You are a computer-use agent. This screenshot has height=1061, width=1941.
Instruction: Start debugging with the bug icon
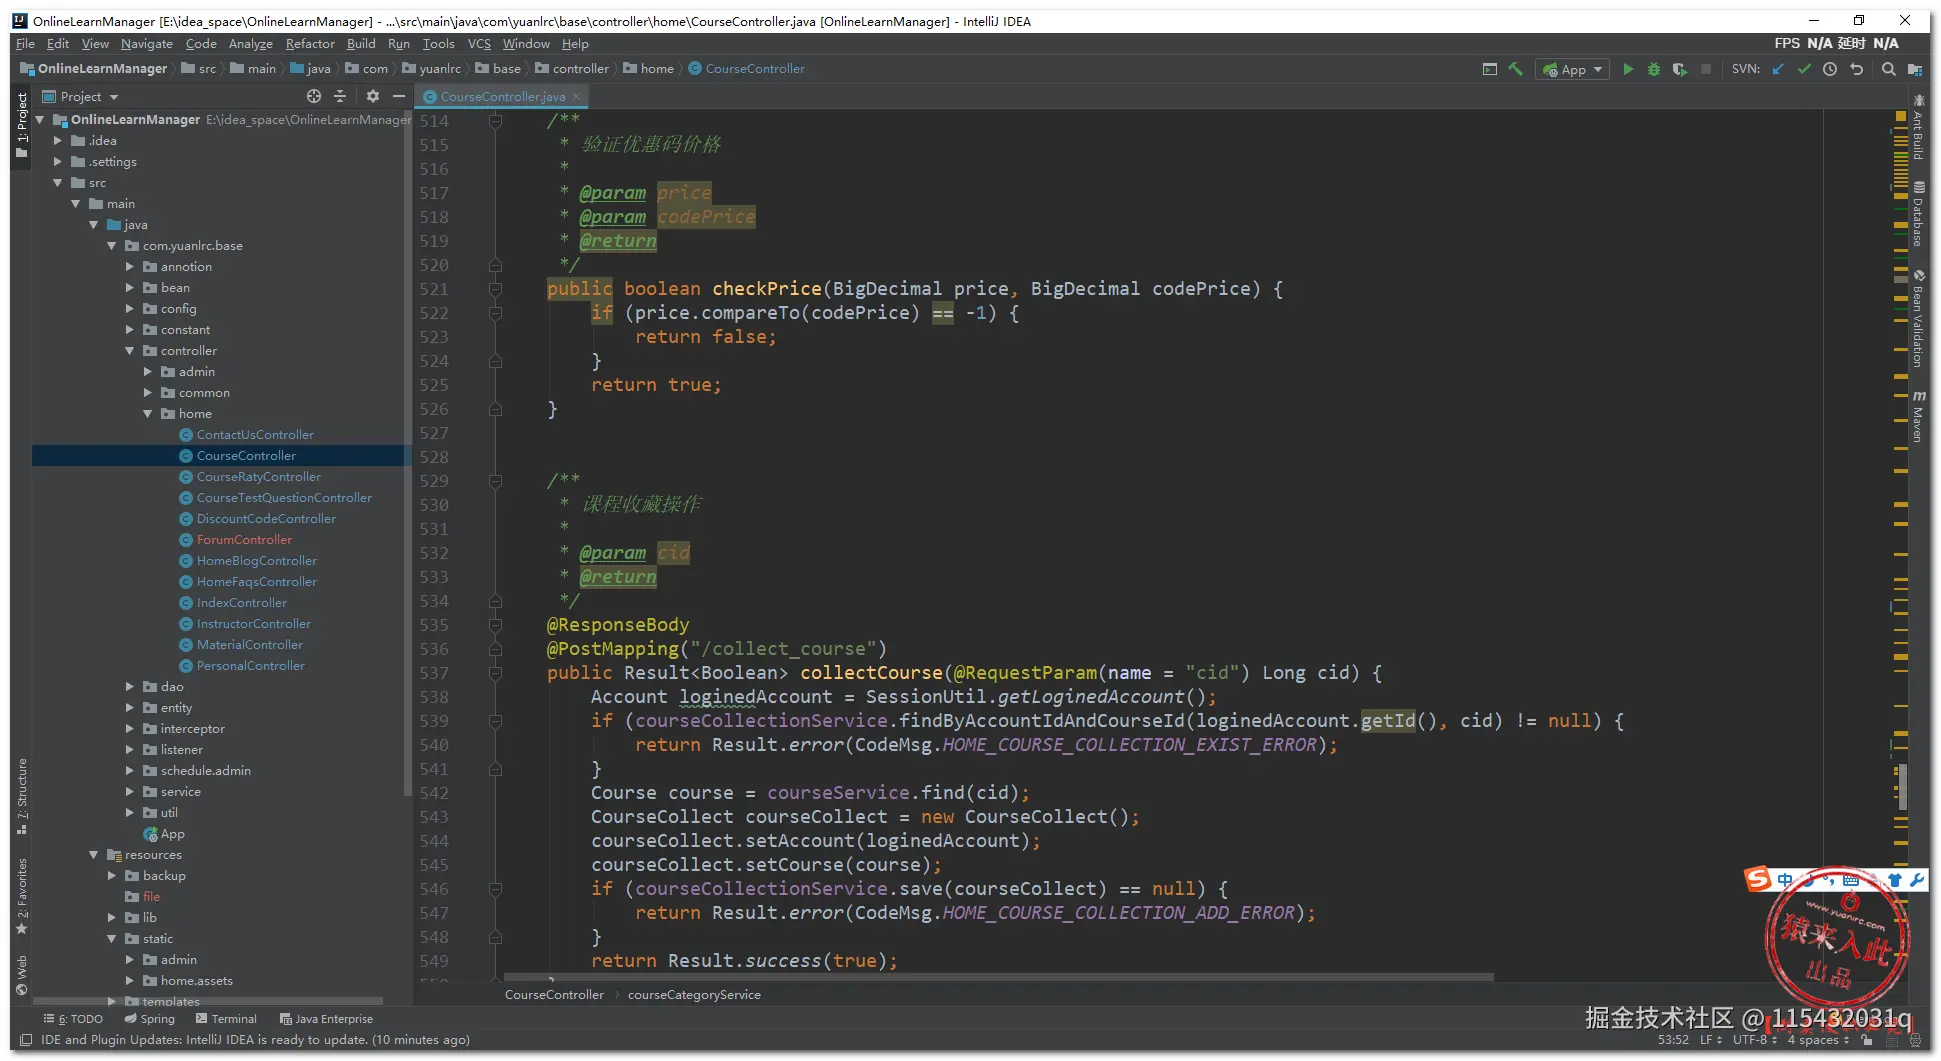pos(1654,69)
